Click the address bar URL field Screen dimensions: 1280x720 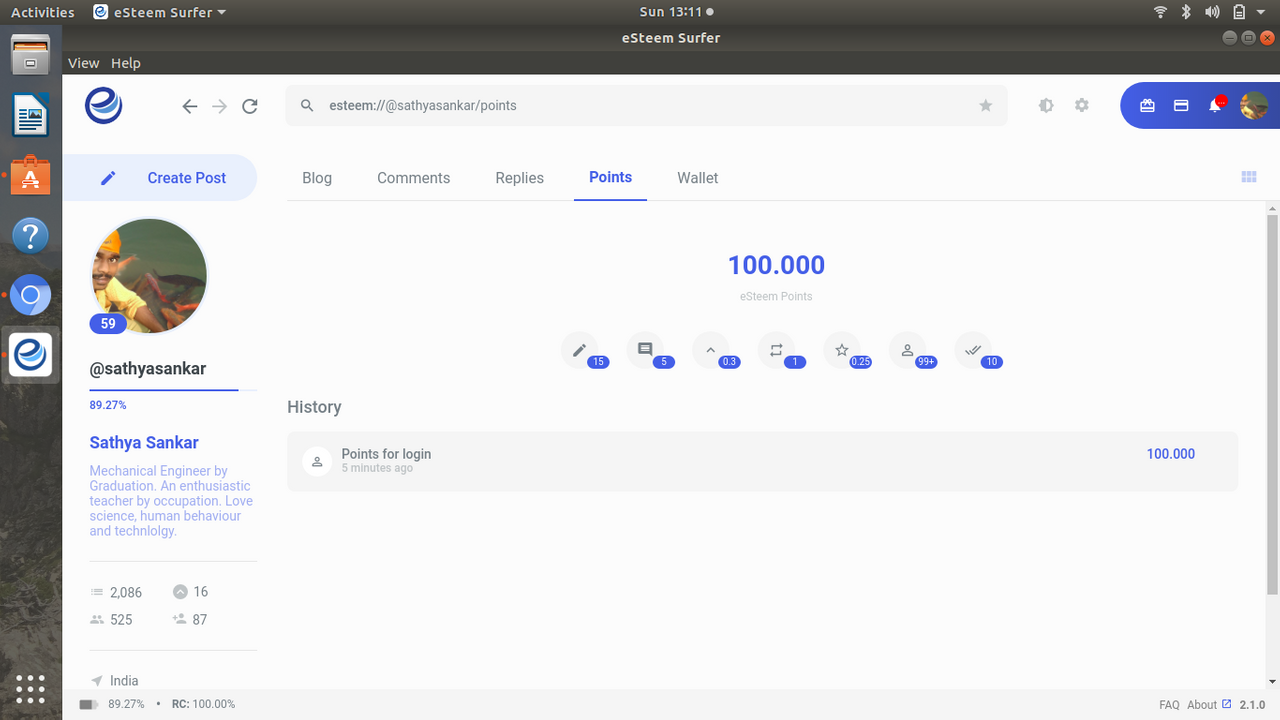point(646,105)
